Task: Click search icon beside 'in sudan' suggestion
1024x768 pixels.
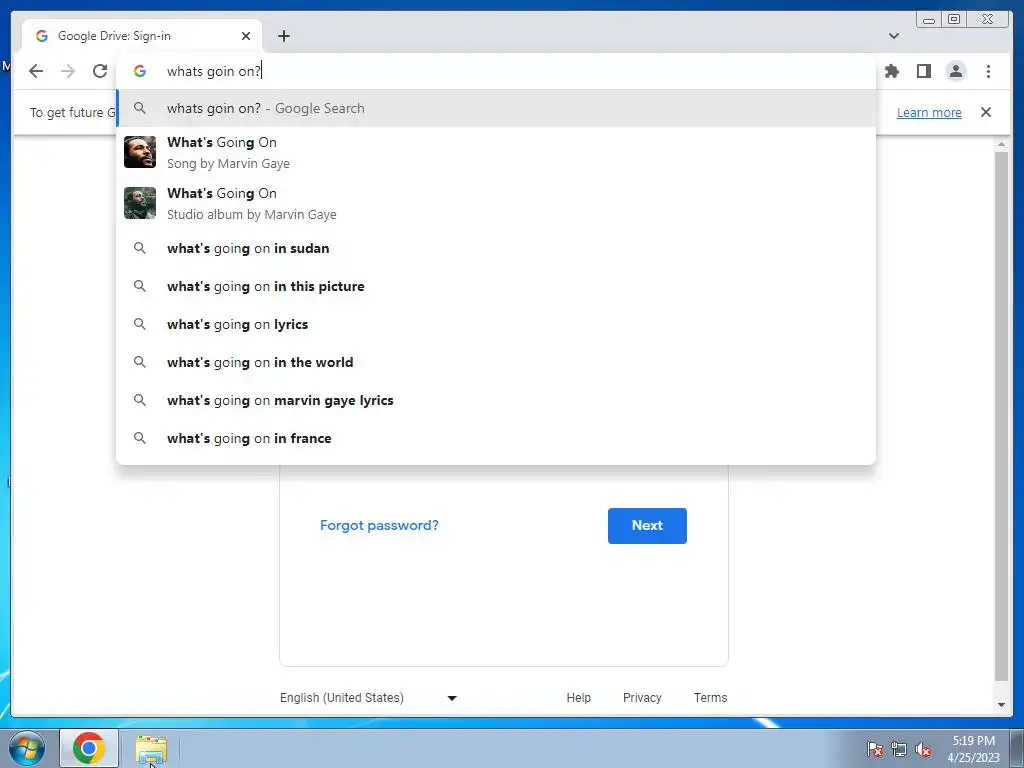Action: click(140, 248)
